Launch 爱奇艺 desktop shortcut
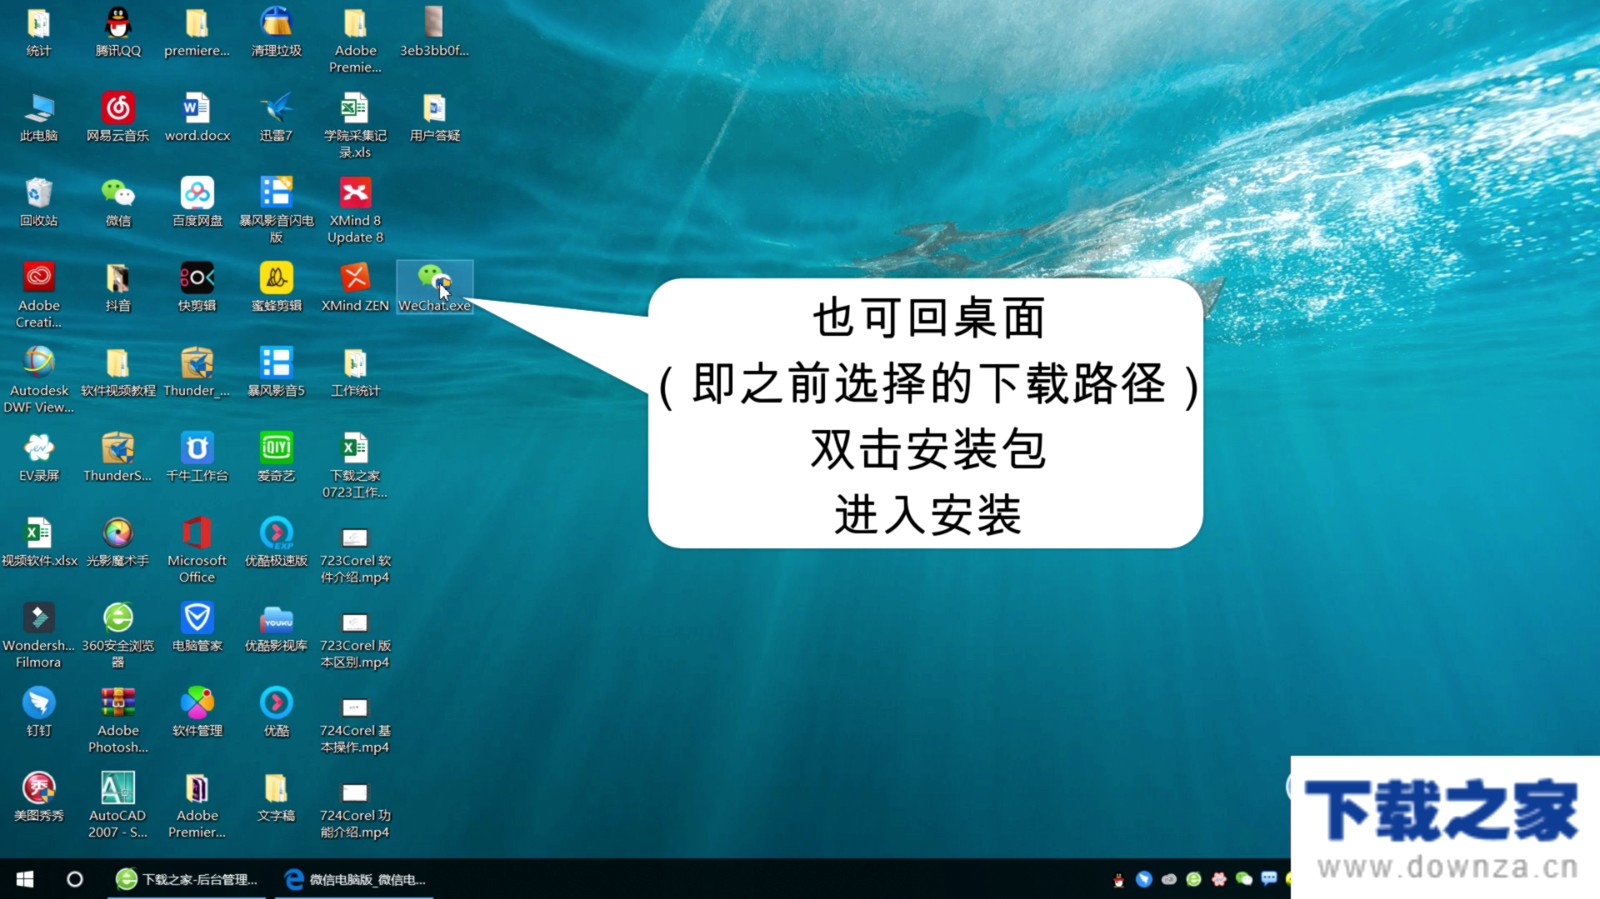The width and height of the screenshot is (1600, 899). tap(276, 456)
